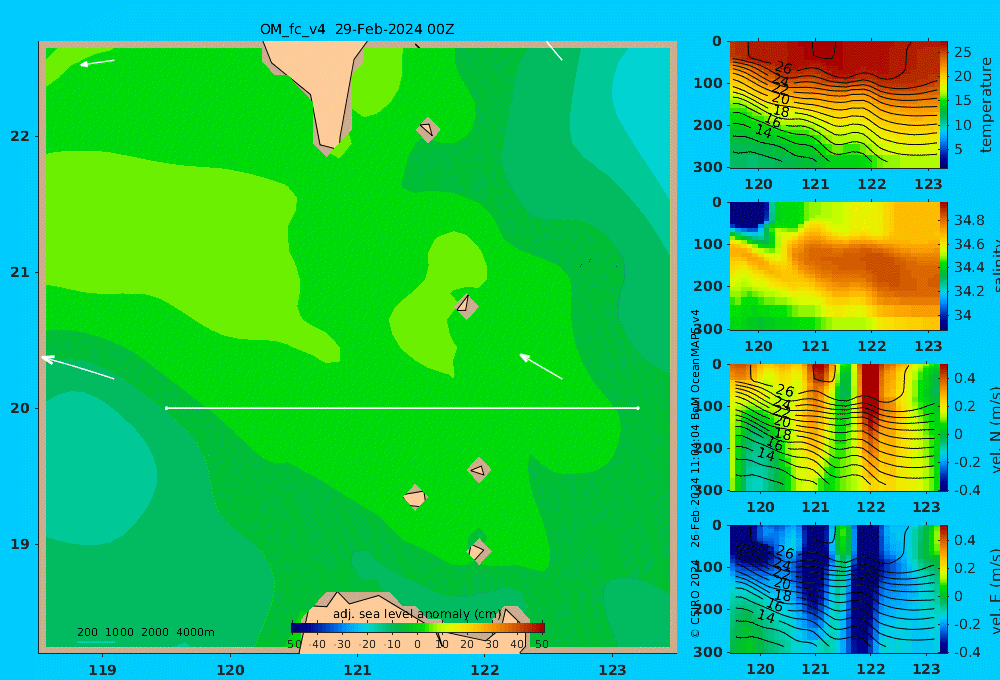This screenshot has height=680, width=1000.
Task: Click the small island near 21.9N 121.5E
Action: (x=428, y=130)
